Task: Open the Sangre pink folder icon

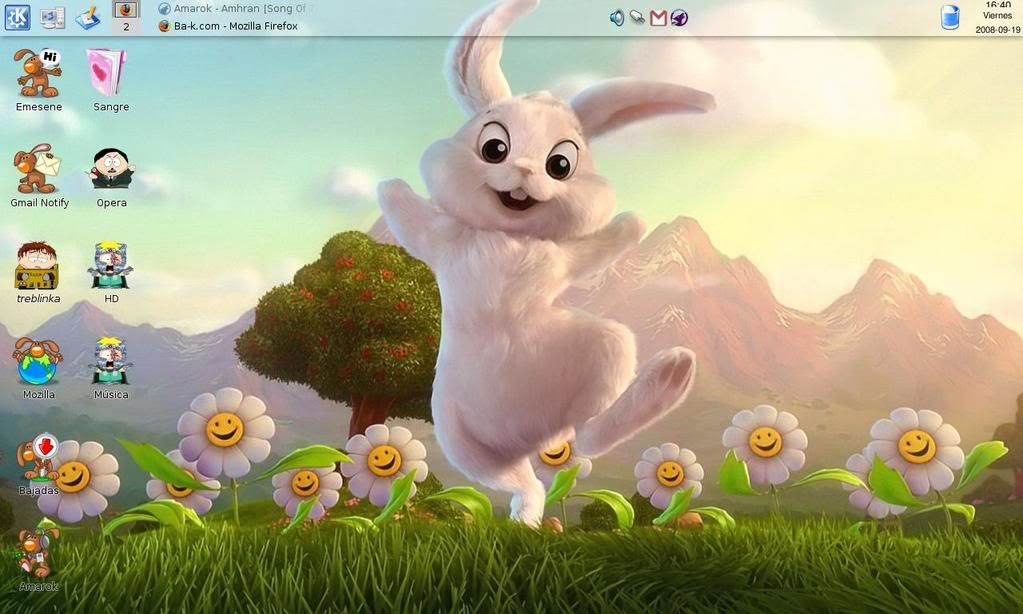Action: click(x=111, y=80)
